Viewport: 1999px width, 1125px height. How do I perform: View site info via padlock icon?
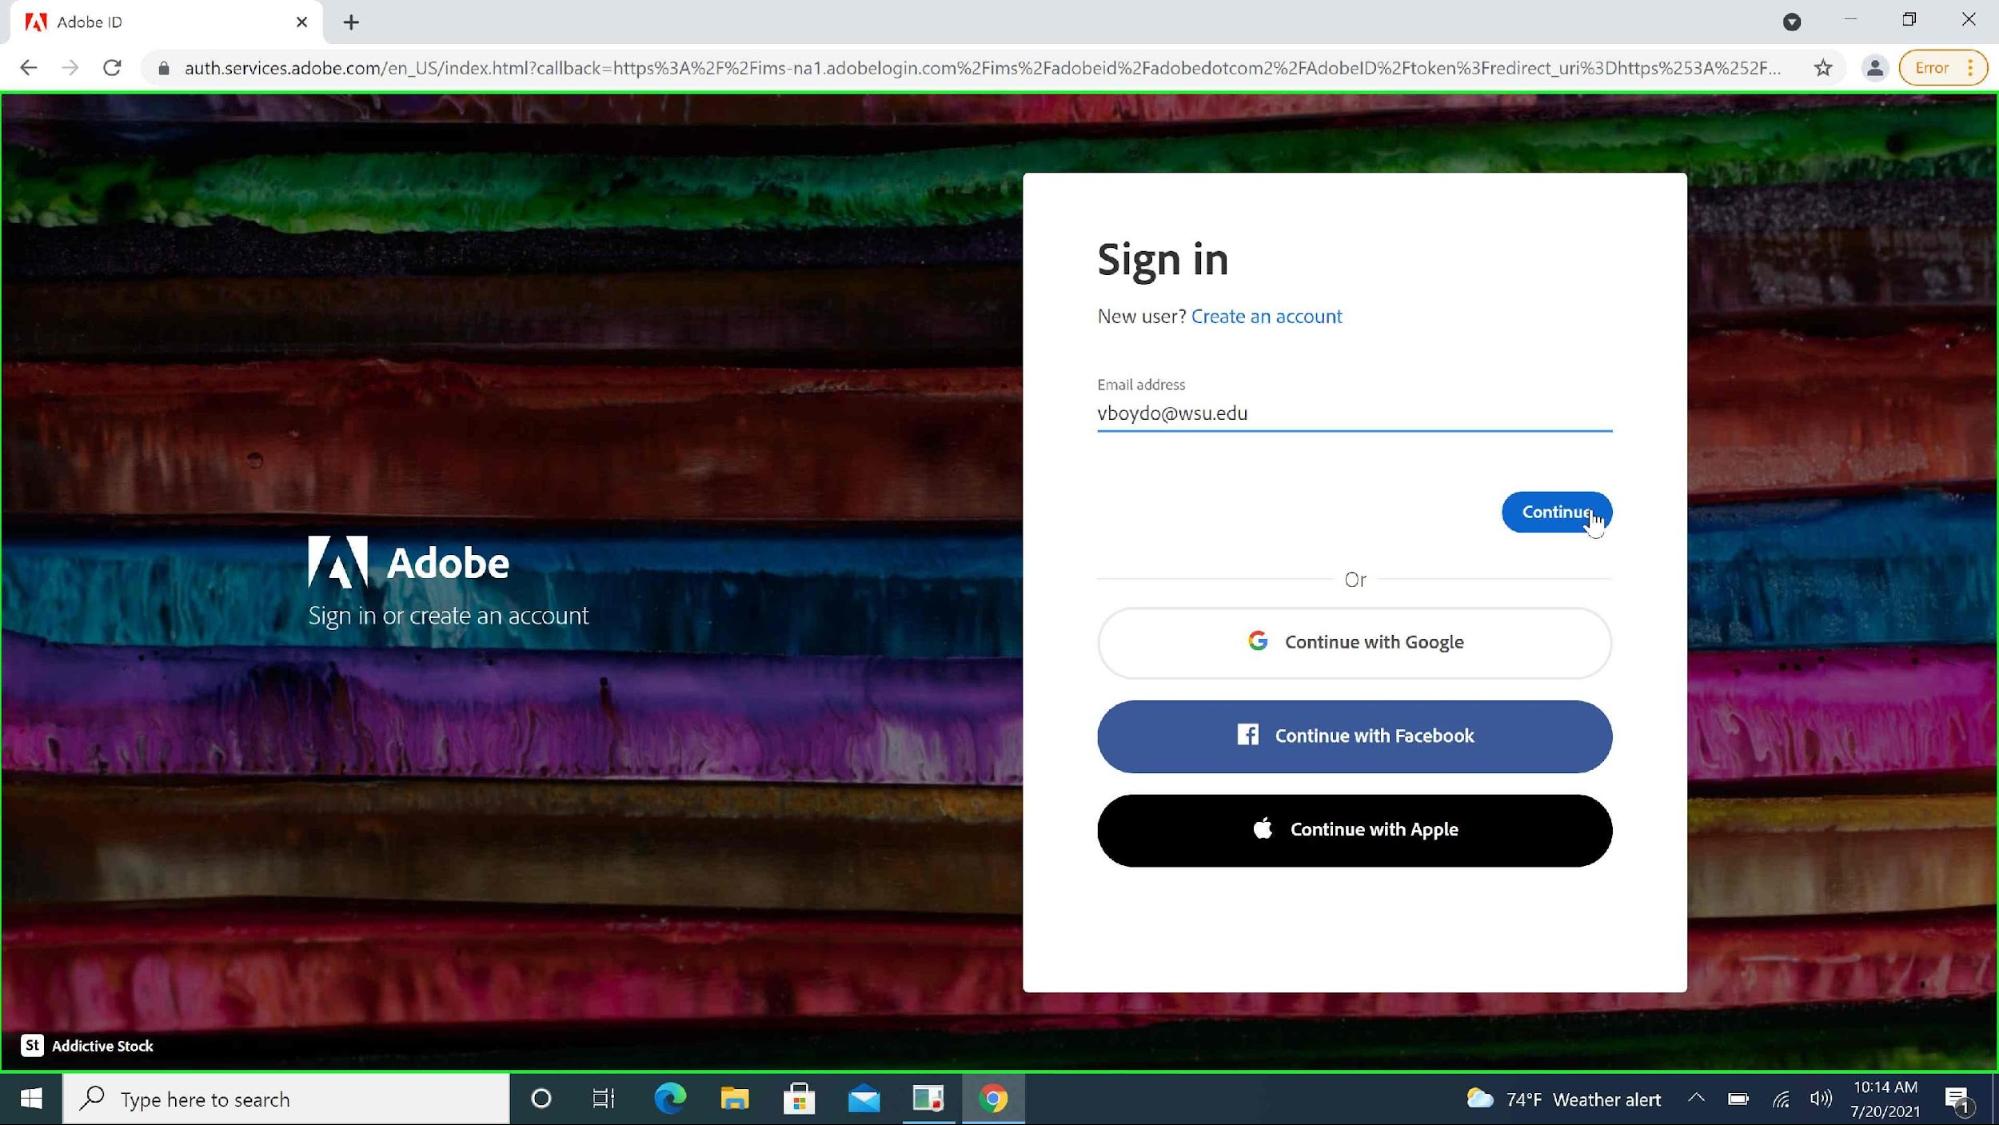click(x=163, y=68)
